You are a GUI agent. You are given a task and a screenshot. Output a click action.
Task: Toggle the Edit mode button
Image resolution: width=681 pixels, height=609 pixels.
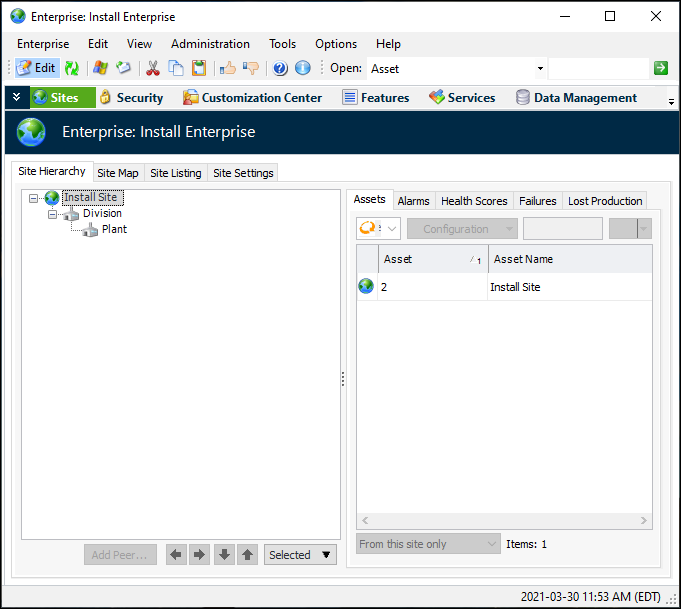click(36, 68)
